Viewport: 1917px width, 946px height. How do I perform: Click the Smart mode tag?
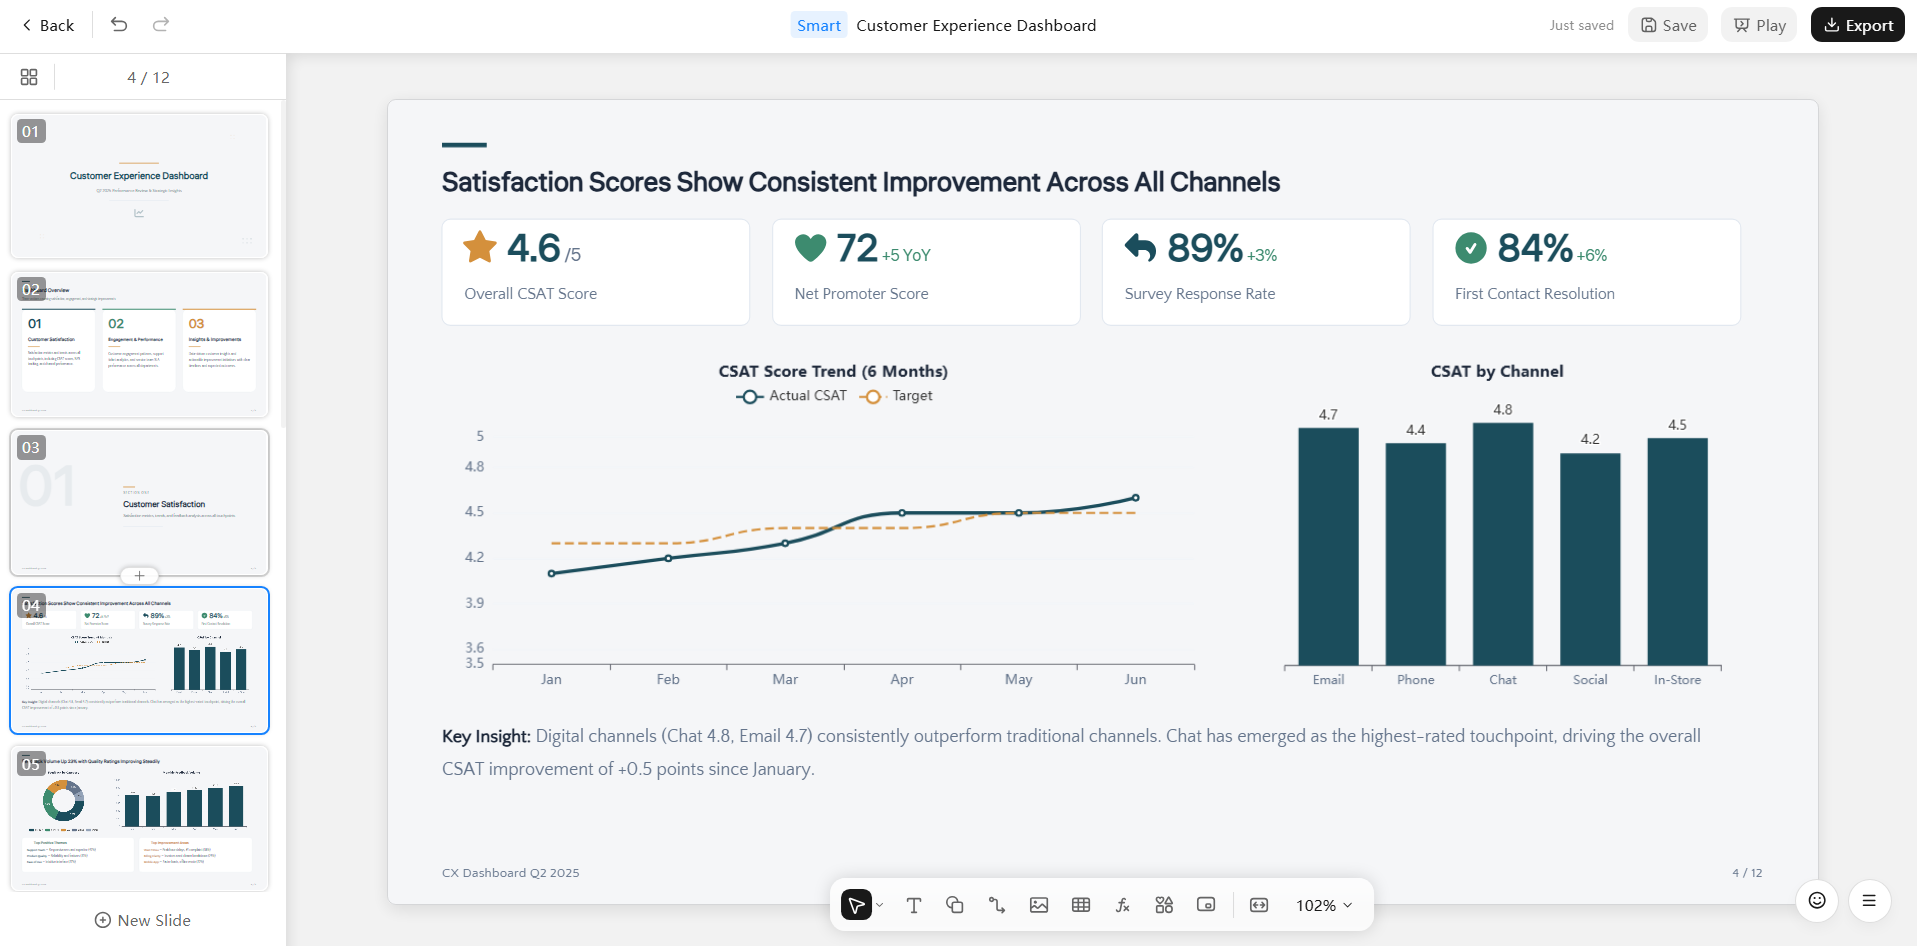pos(819,25)
